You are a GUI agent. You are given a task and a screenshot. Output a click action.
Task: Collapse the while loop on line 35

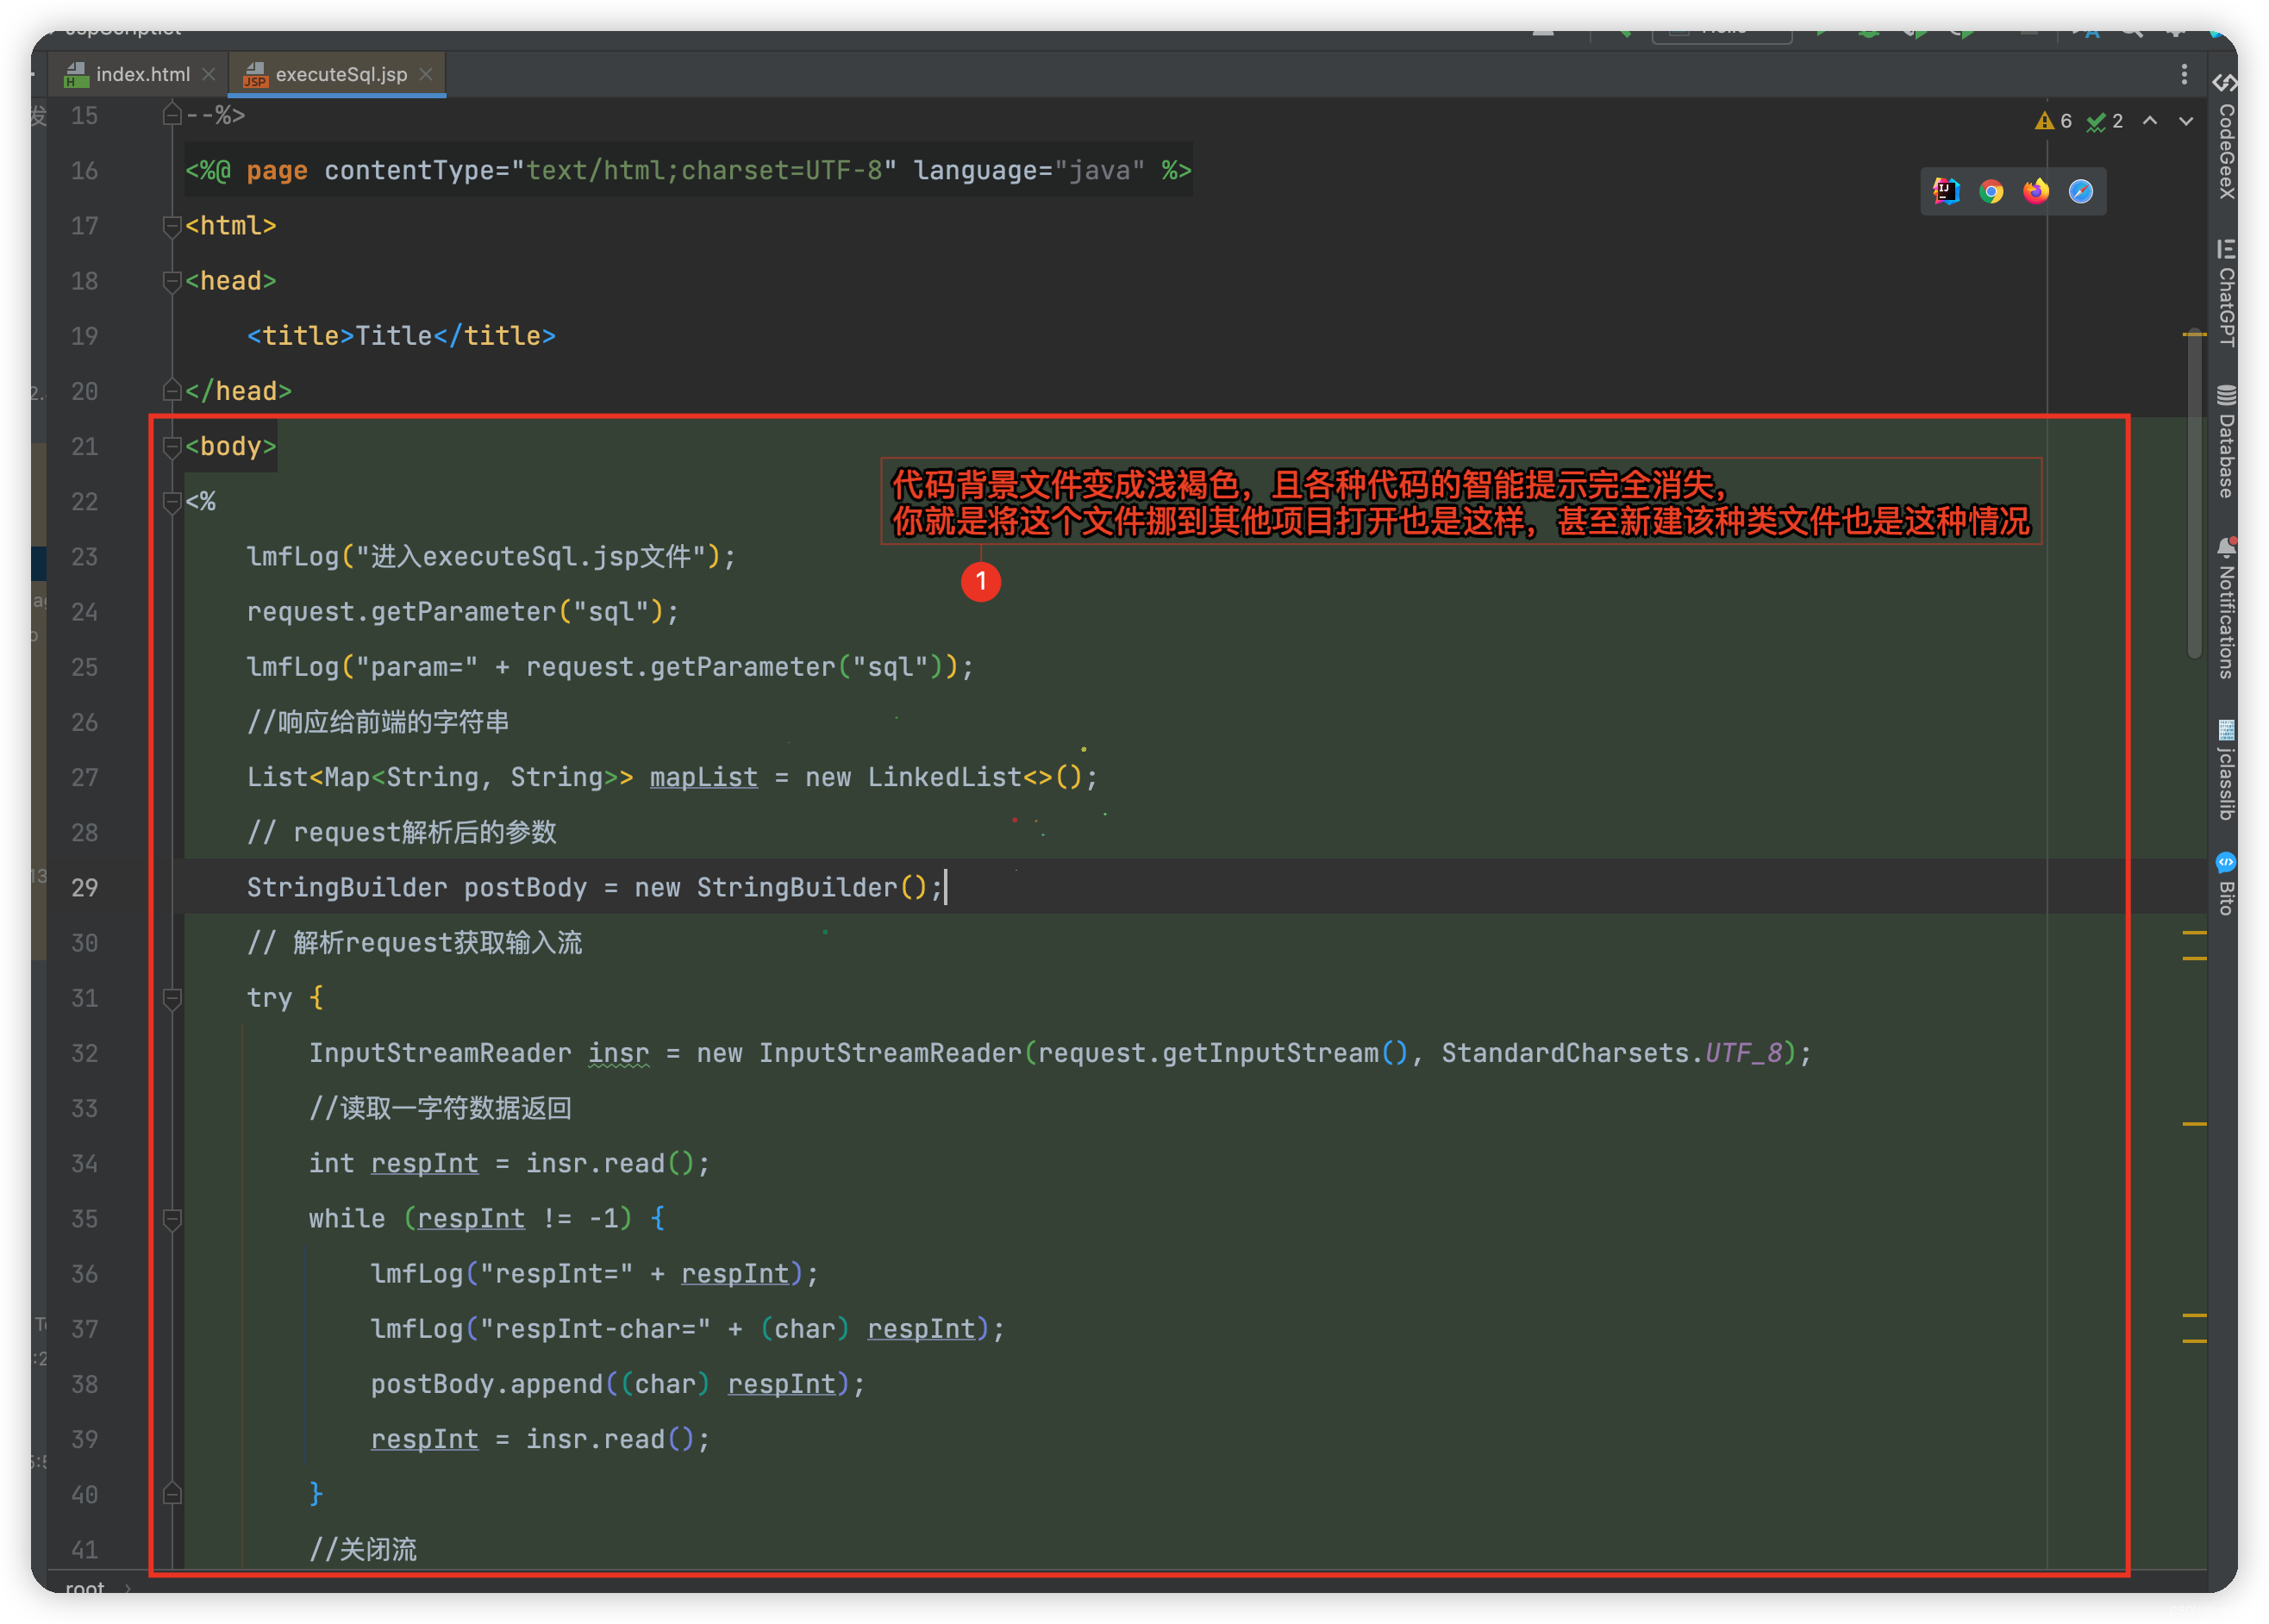point(172,1219)
